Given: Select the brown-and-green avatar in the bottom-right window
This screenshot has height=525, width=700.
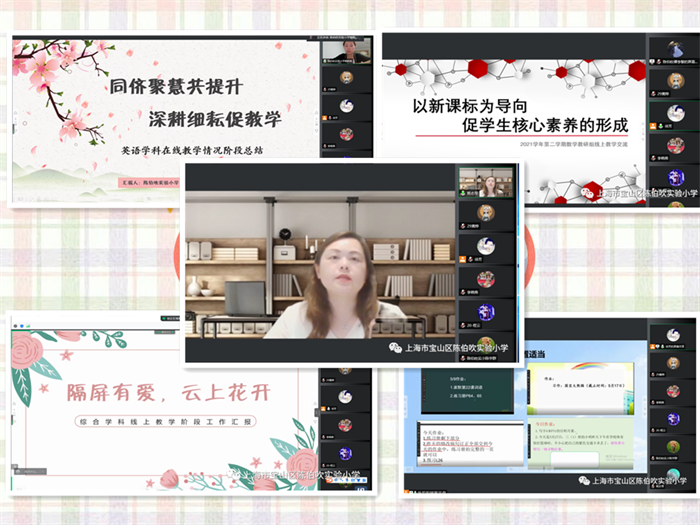Looking at the screenshot, I should tap(673, 446).
